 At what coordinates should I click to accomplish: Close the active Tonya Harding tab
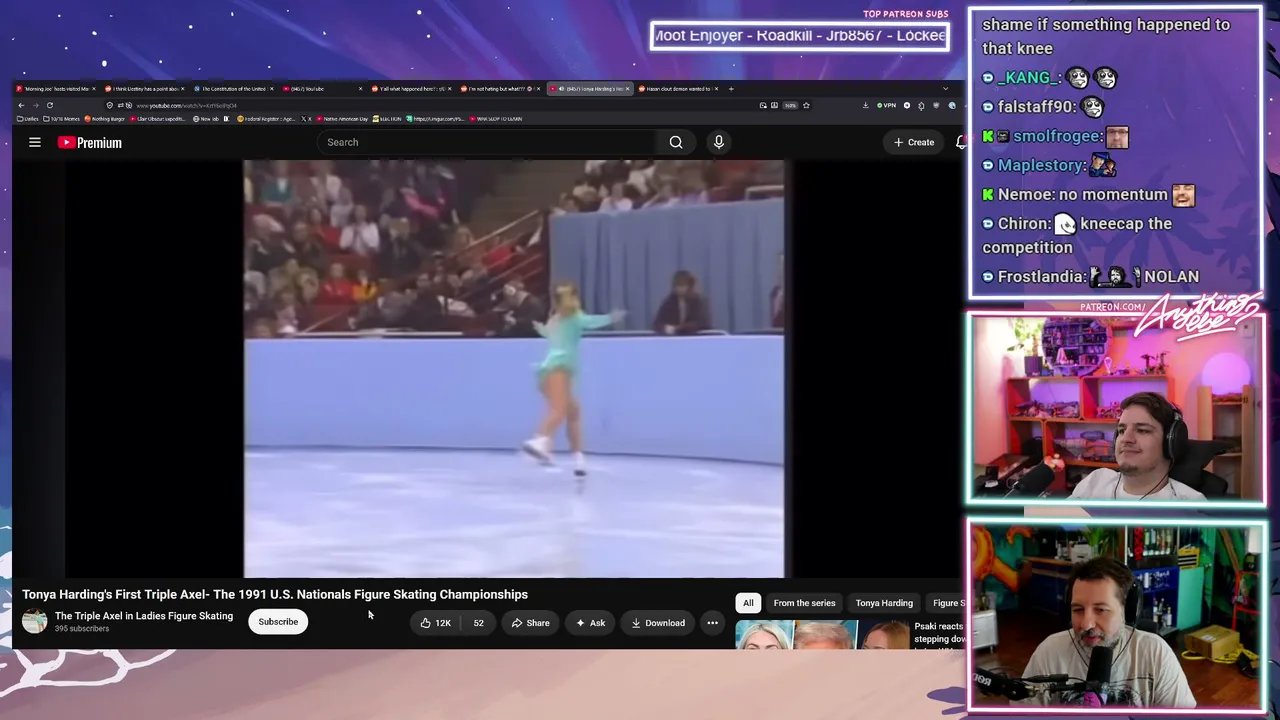(x=628, y=89)
